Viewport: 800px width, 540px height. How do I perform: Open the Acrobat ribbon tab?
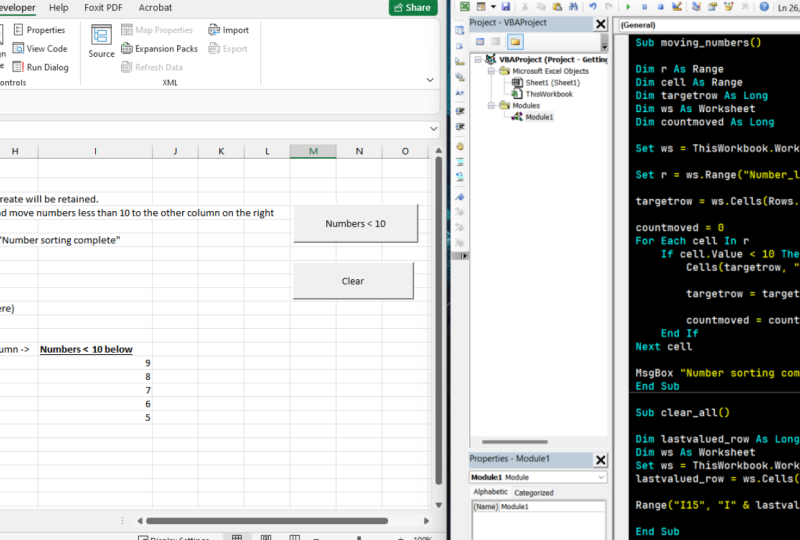coord(155,8)
